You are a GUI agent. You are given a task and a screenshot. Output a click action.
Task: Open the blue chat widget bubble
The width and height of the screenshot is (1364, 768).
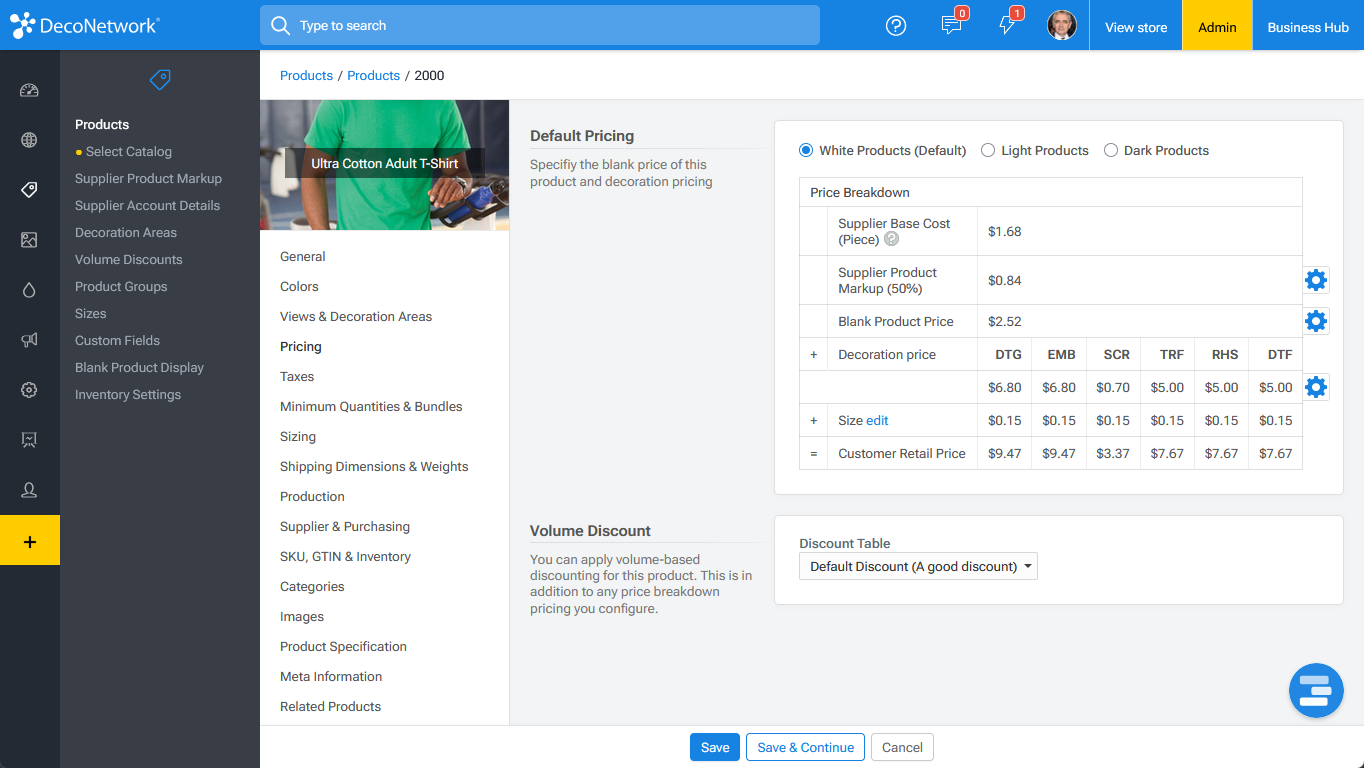point(1316,691)
